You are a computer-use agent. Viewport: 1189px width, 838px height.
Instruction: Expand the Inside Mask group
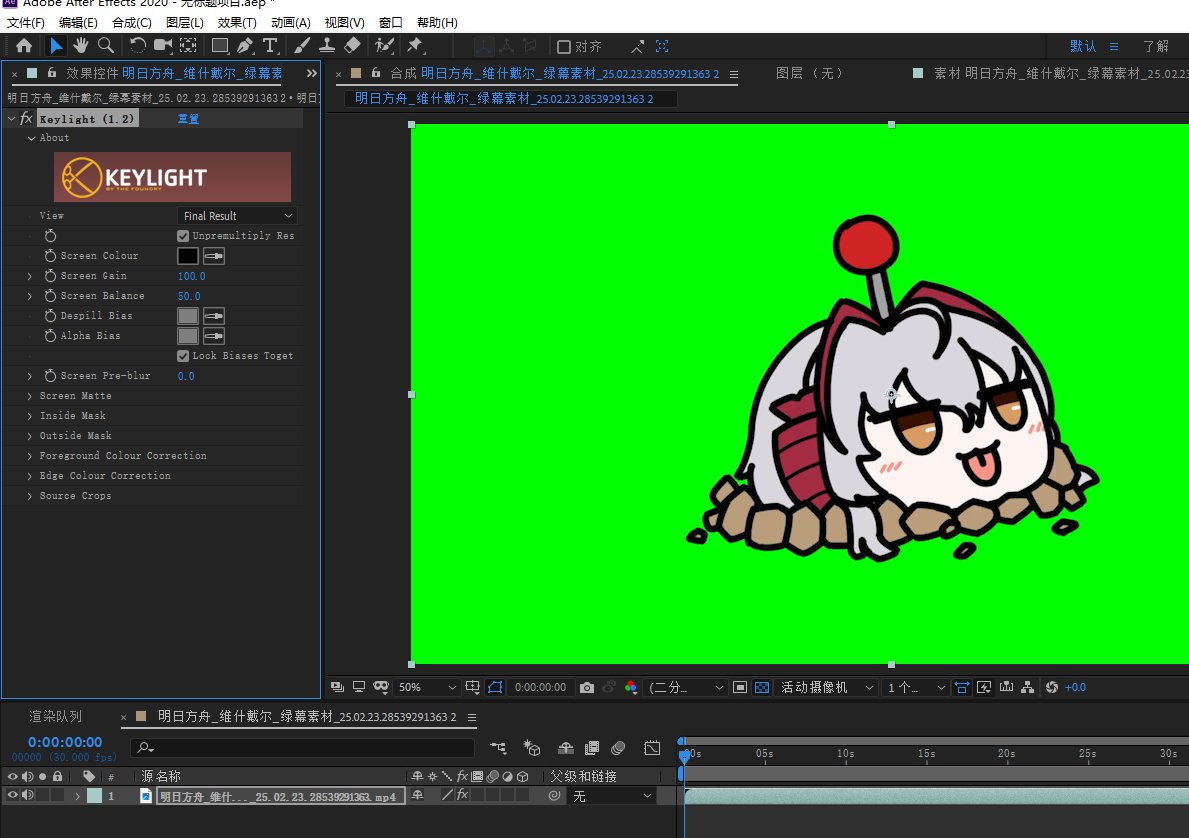point(30,416)
